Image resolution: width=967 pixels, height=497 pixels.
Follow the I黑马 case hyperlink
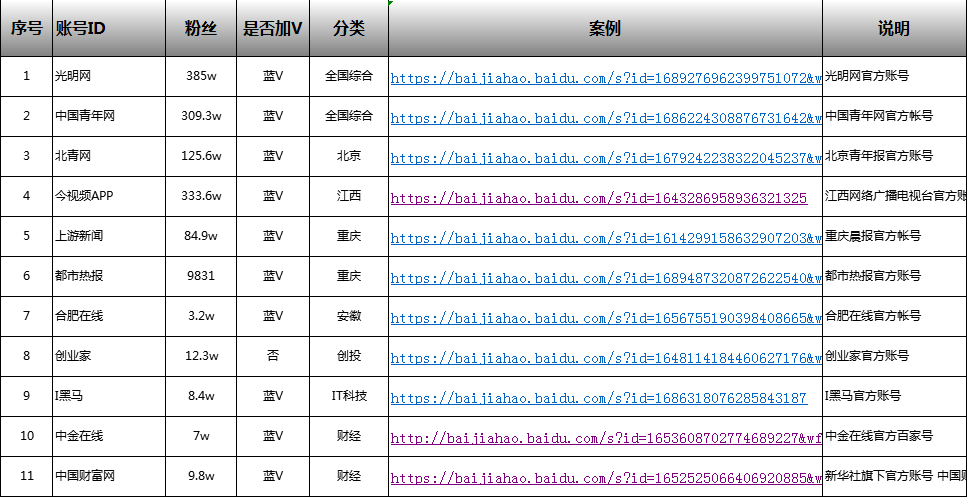coord(598,398)
